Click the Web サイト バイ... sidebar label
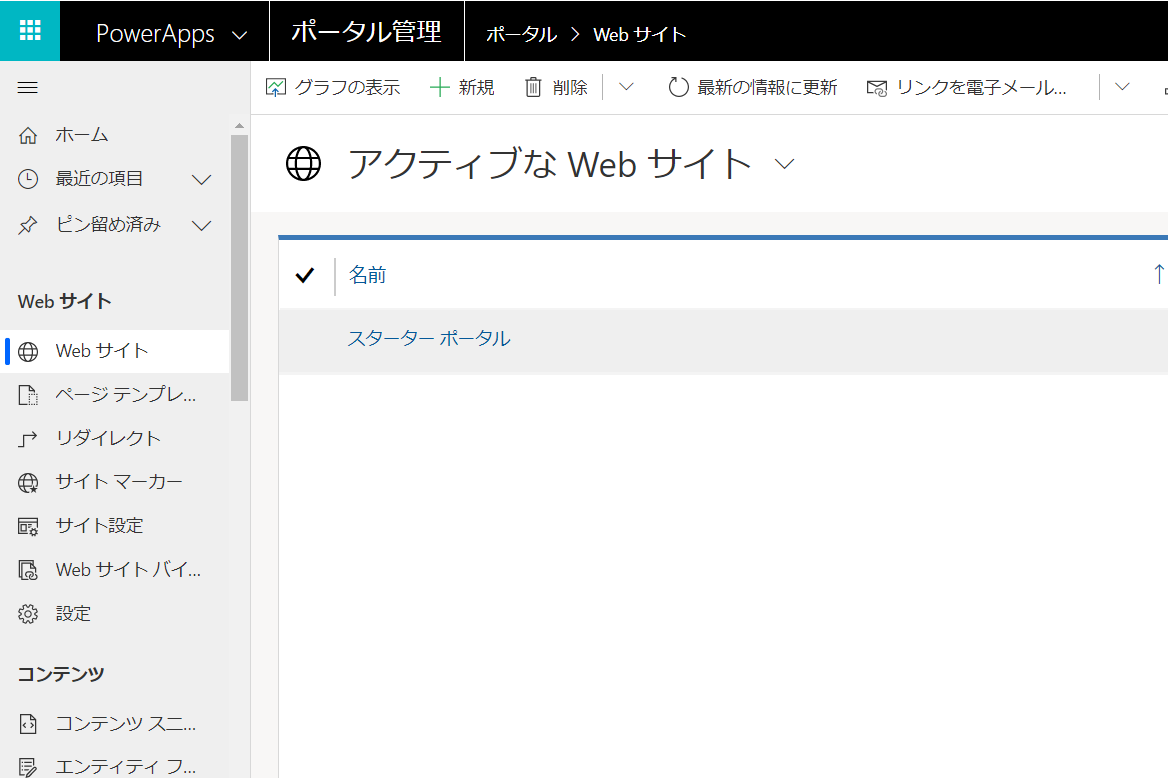This screenshot has height=778, width=1168. coord(128,570)
